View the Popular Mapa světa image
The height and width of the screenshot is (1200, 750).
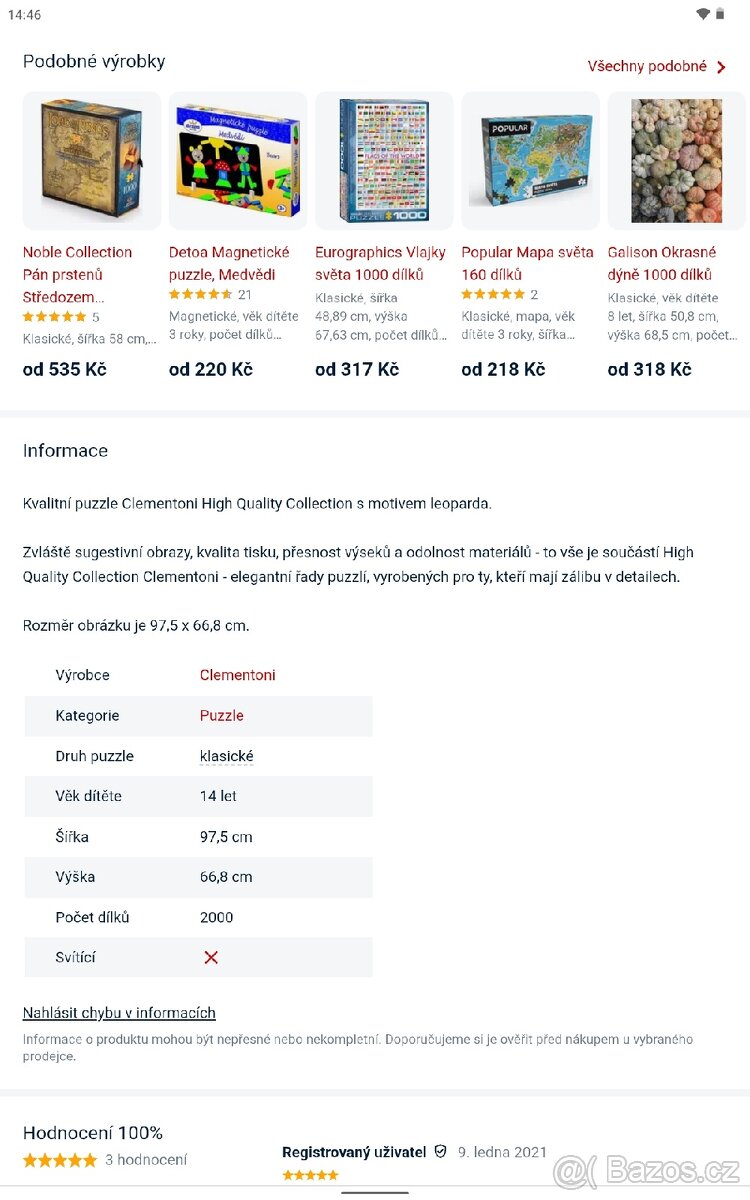(x=530, y=160)
